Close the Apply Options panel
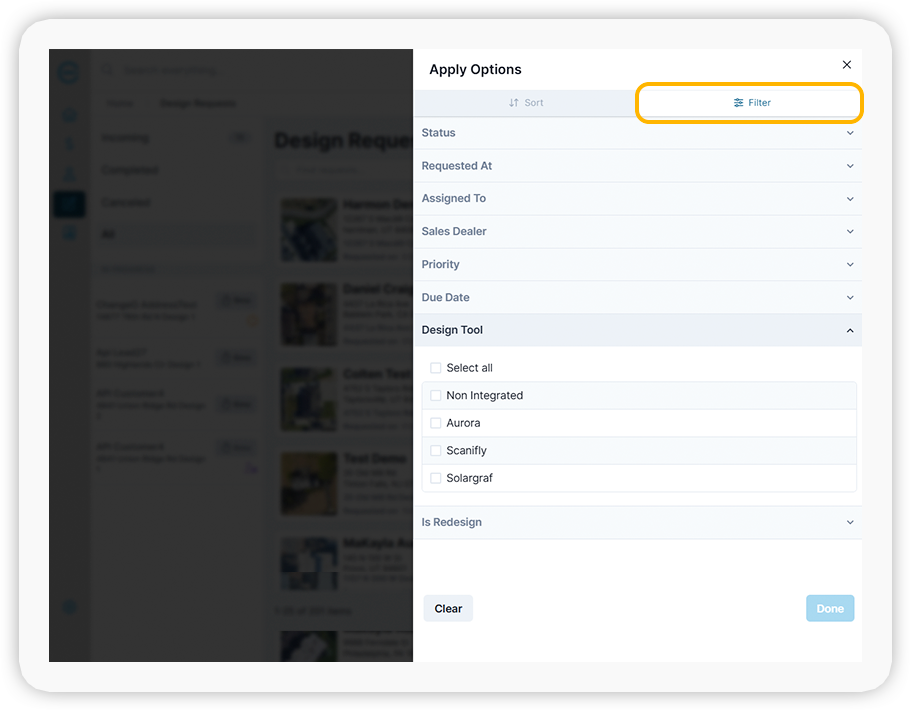The height and width of the screenshot is (710, 910). click(847, 64)
